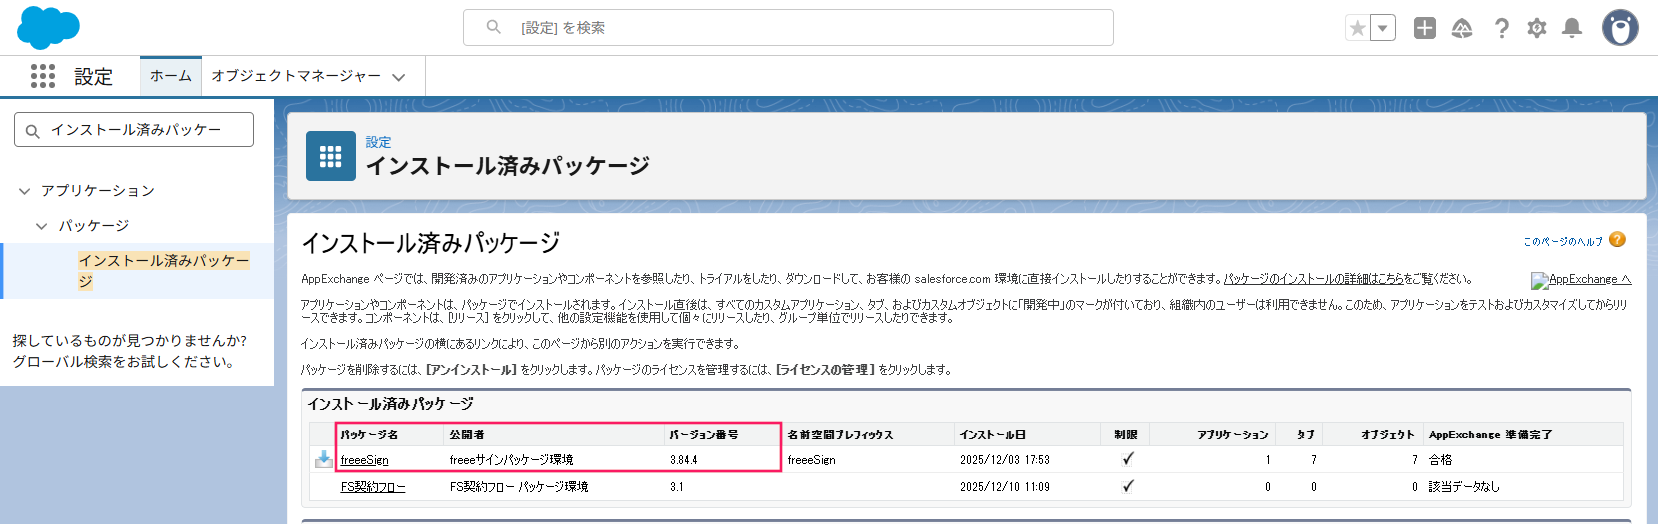The height and width of the screenshot is (524, 1658).
Task: Open the global actions plus icon
Action: click(1425, 28)
